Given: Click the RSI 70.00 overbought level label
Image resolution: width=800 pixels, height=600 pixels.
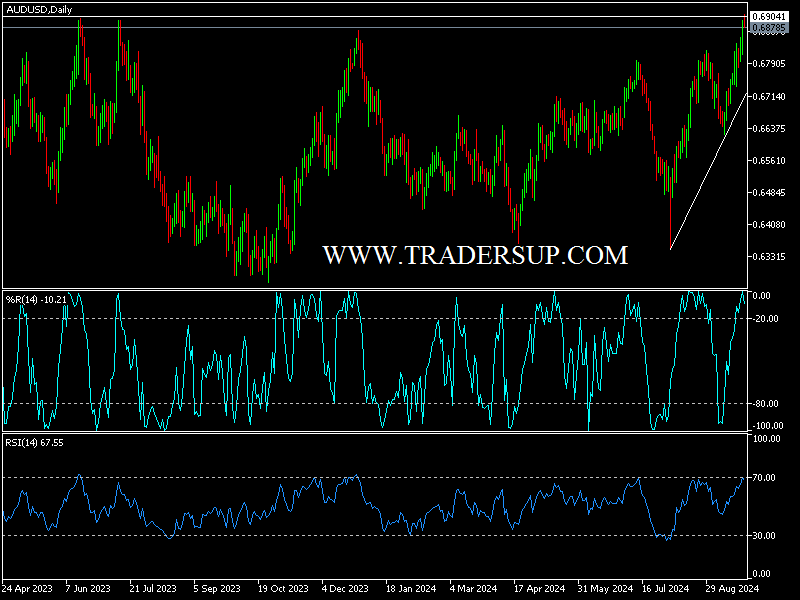Looking at the screenshot, I should coord(765,478).
